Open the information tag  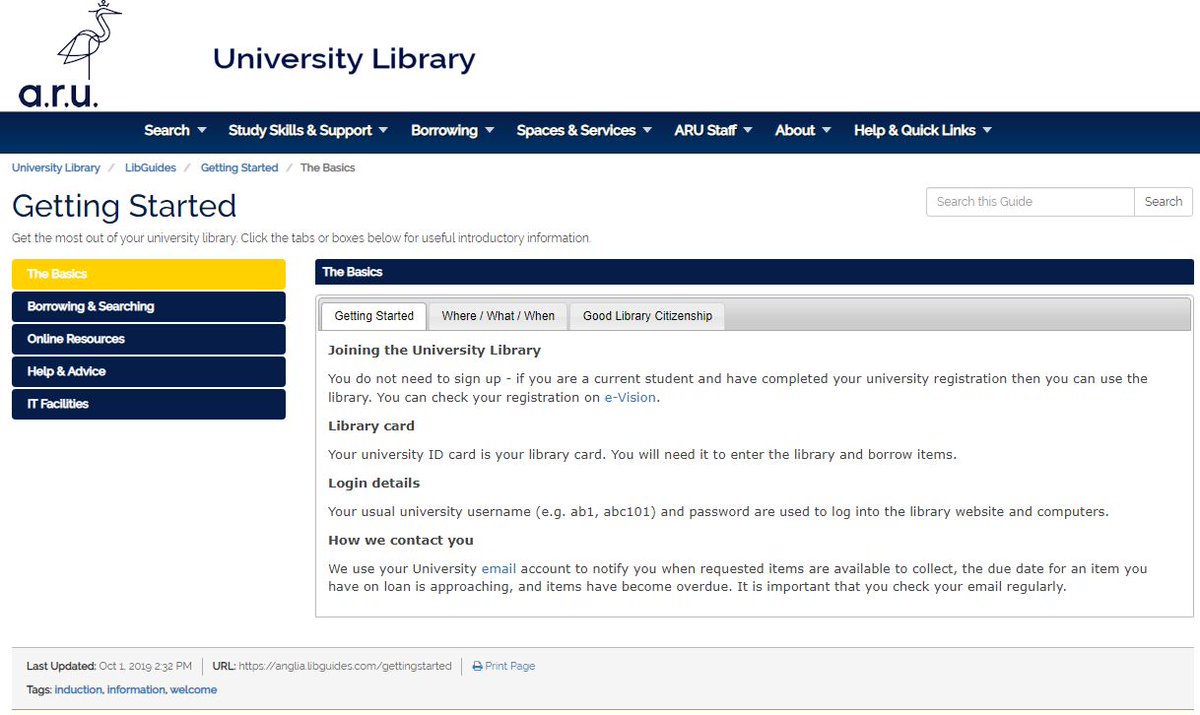(x=136, y=690)
